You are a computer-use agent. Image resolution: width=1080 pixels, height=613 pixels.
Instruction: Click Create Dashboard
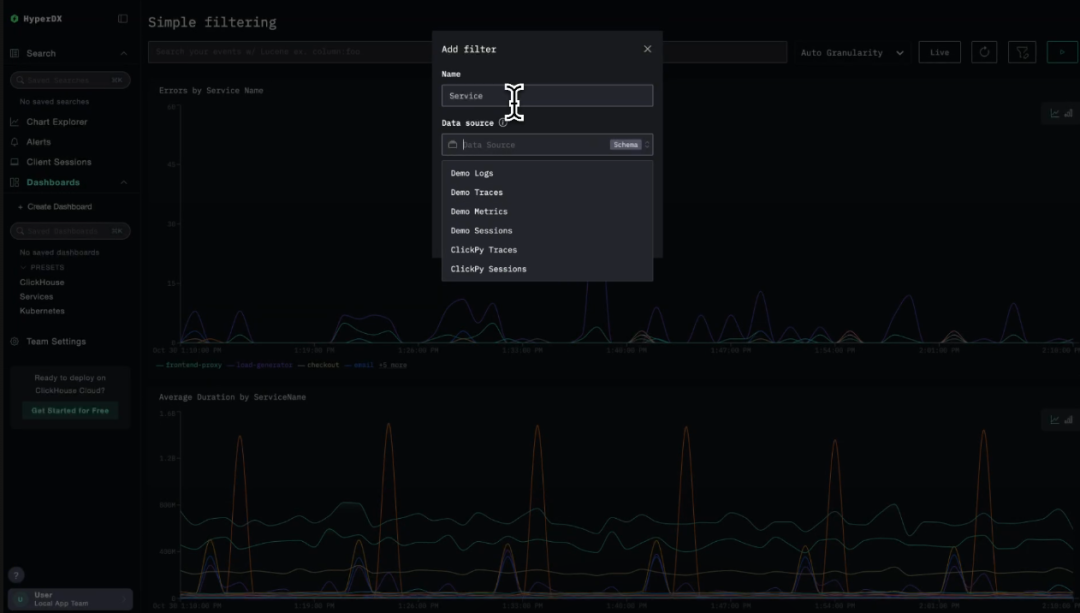pos(55,207)
